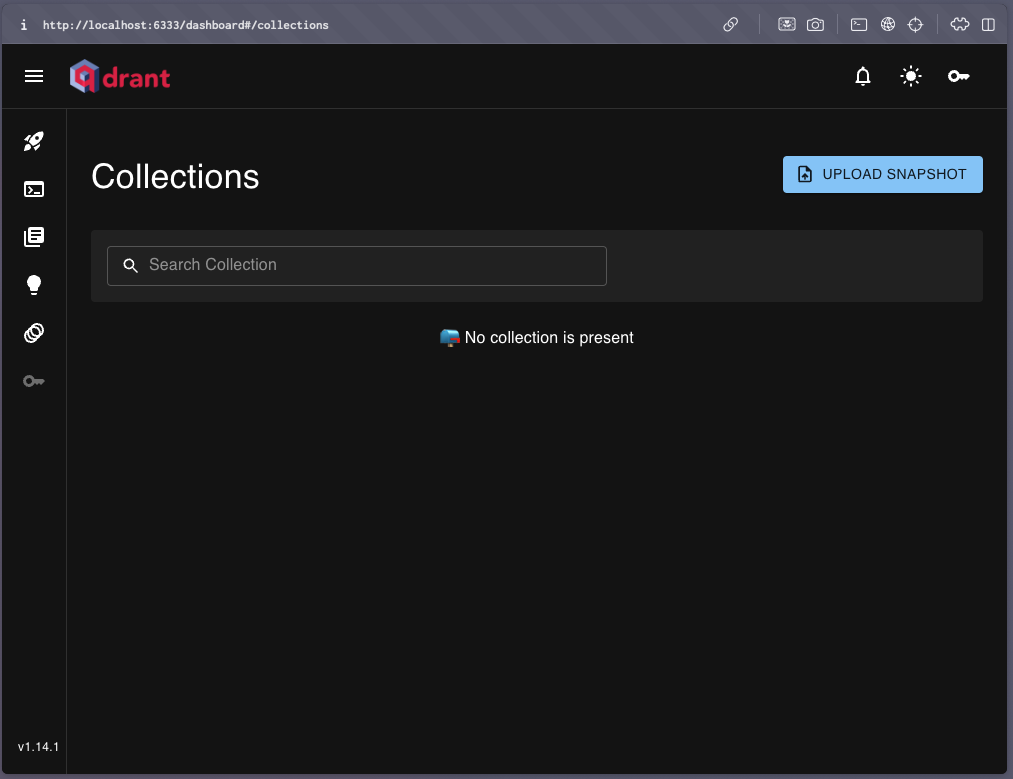Viewport: 1013px width, 779px height.
Task: Click the Qdrant logo
Action: click(120, 76)
